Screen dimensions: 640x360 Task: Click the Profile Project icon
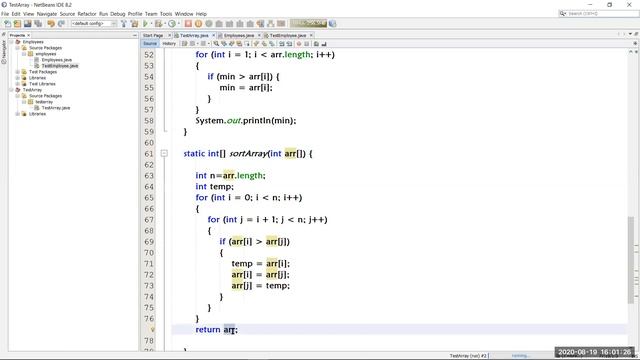(x=172, y=24)
